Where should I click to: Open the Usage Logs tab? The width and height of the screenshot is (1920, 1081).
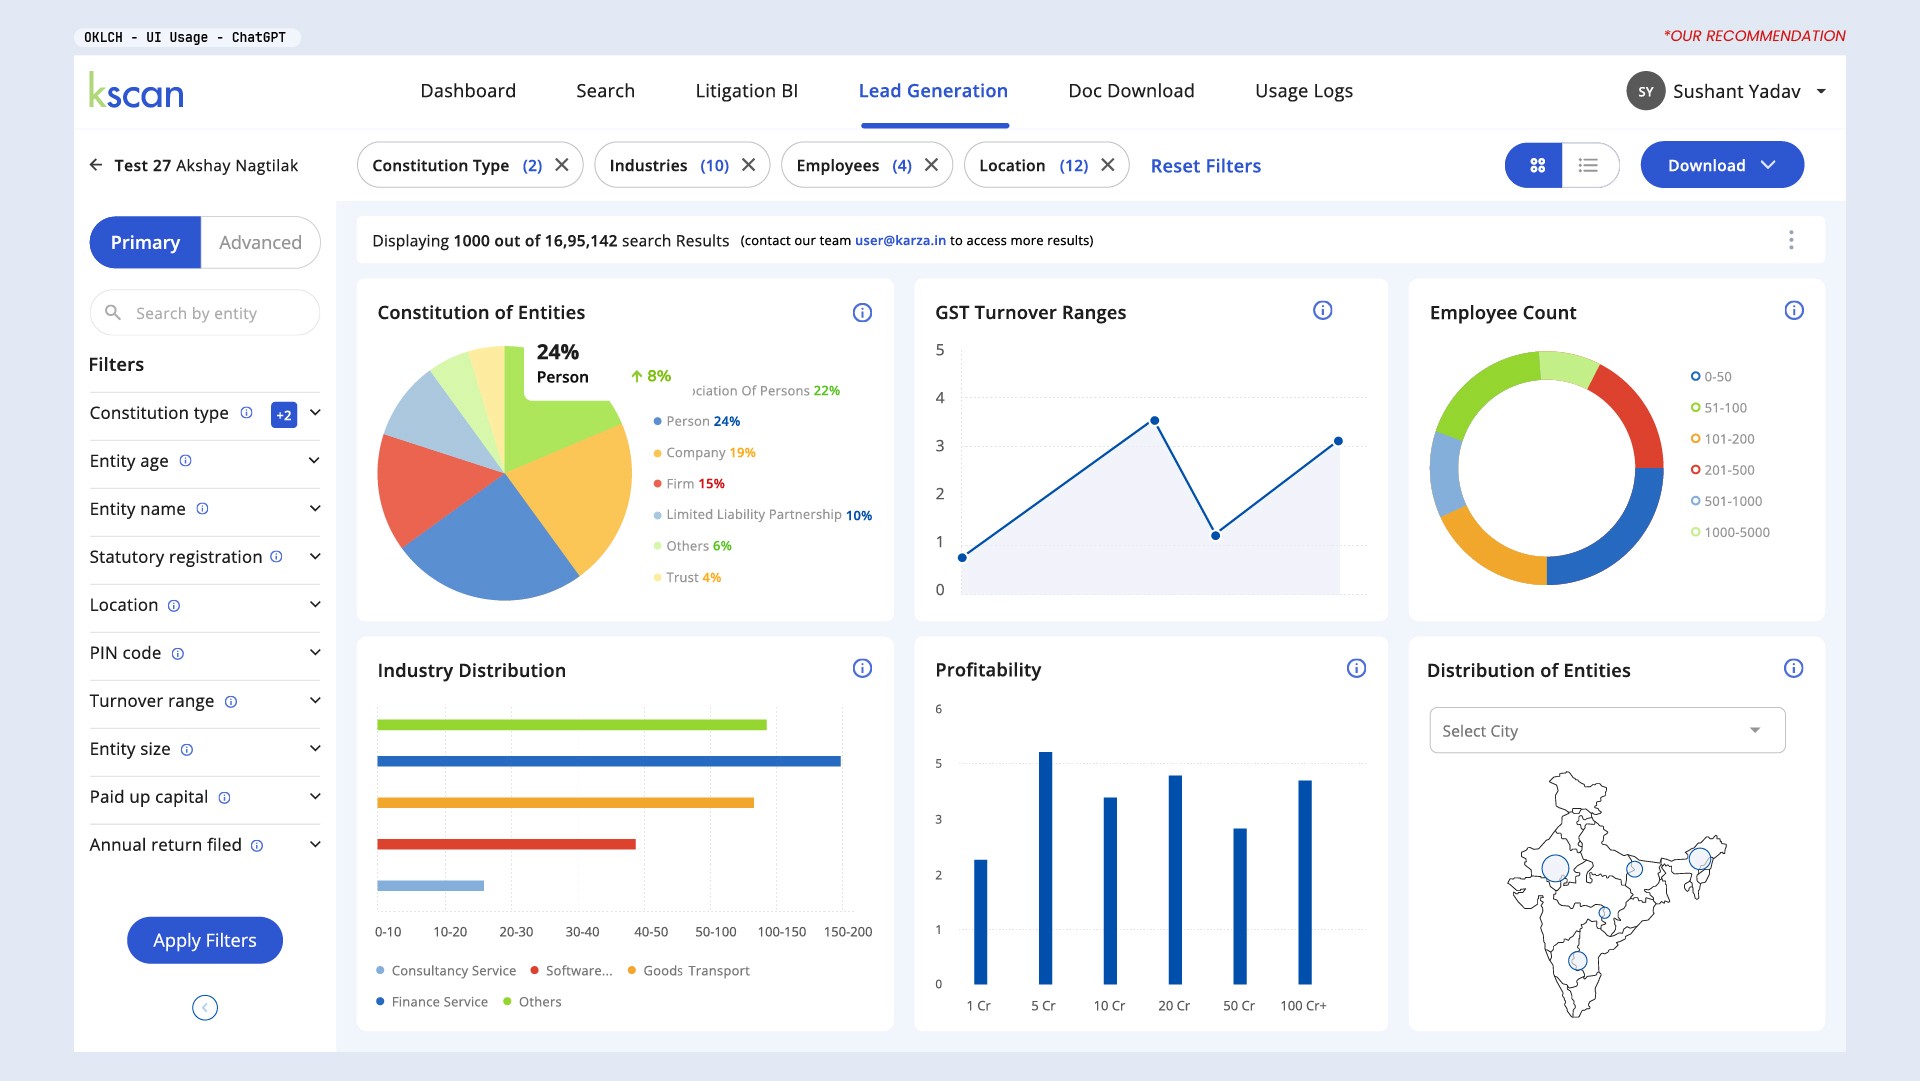click(1303, 91)
